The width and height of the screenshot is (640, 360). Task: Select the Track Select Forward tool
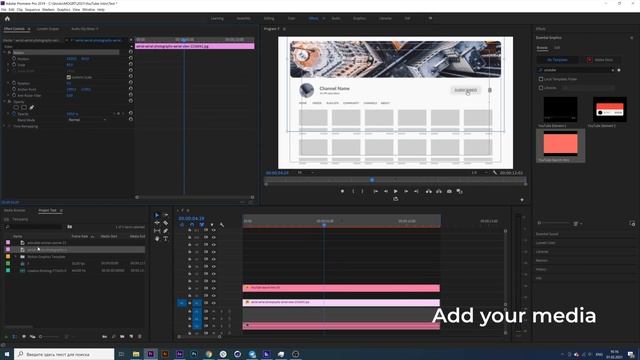pos(165,215)
